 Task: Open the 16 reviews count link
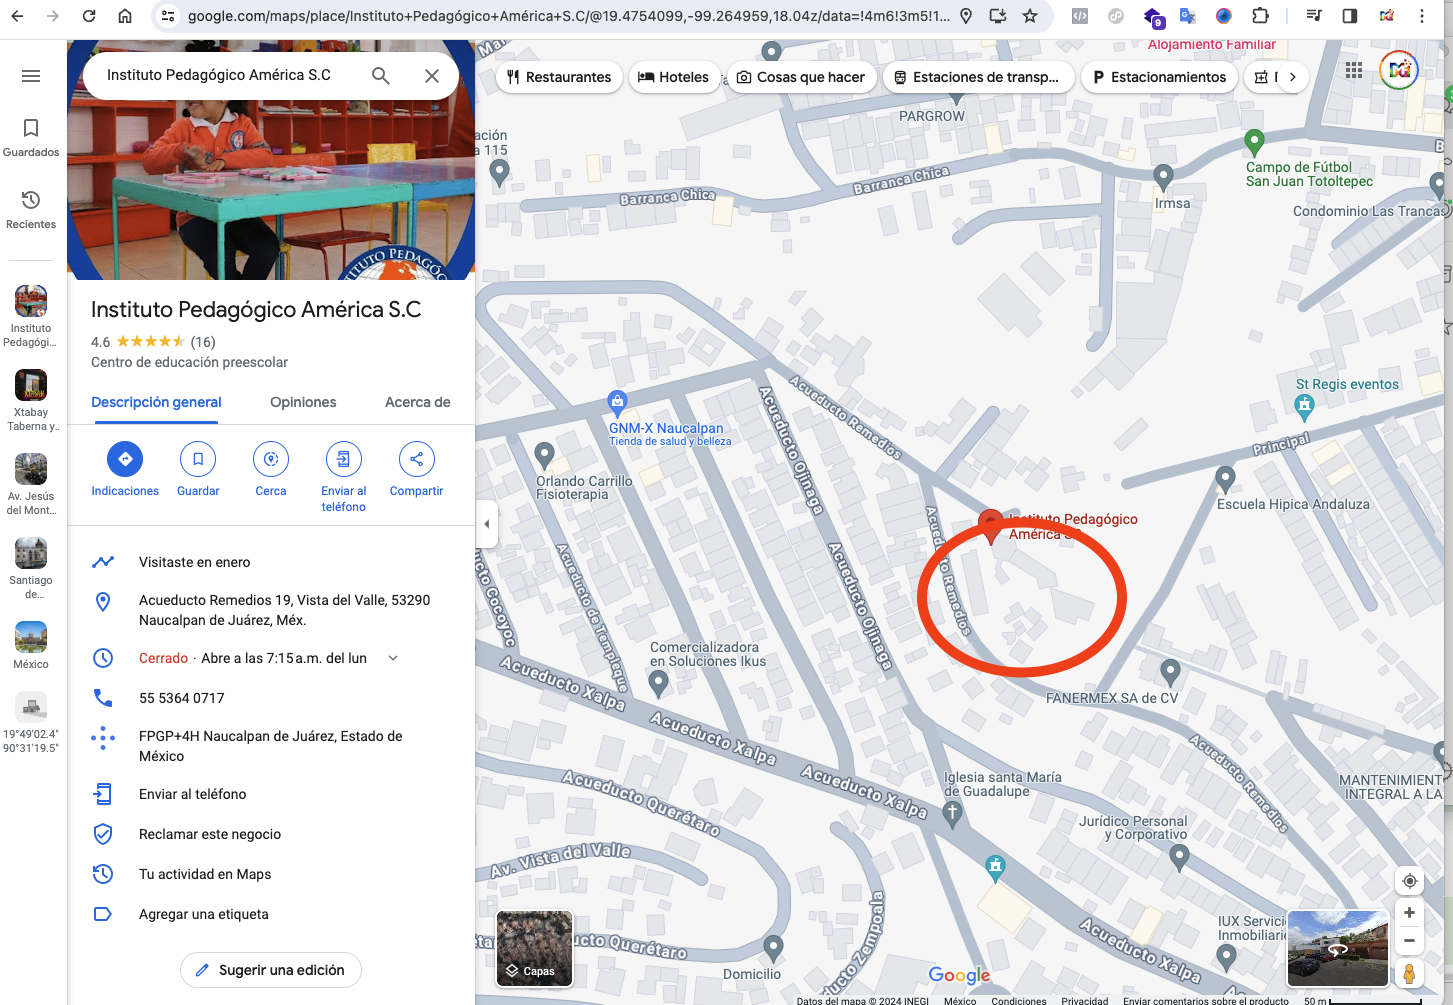203,342
